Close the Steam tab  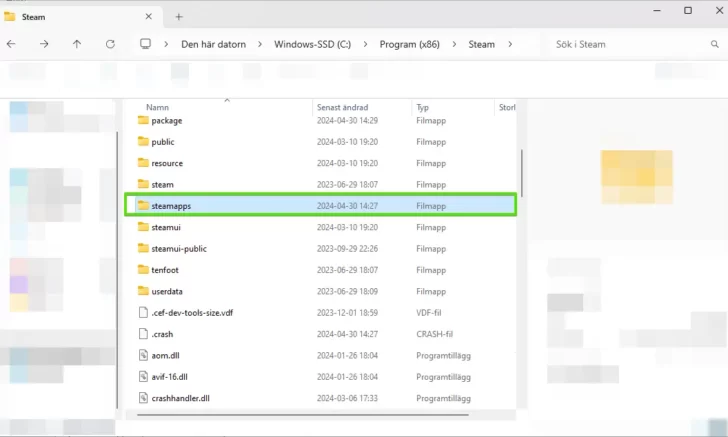pyautogui.click(x=149, y=16)
